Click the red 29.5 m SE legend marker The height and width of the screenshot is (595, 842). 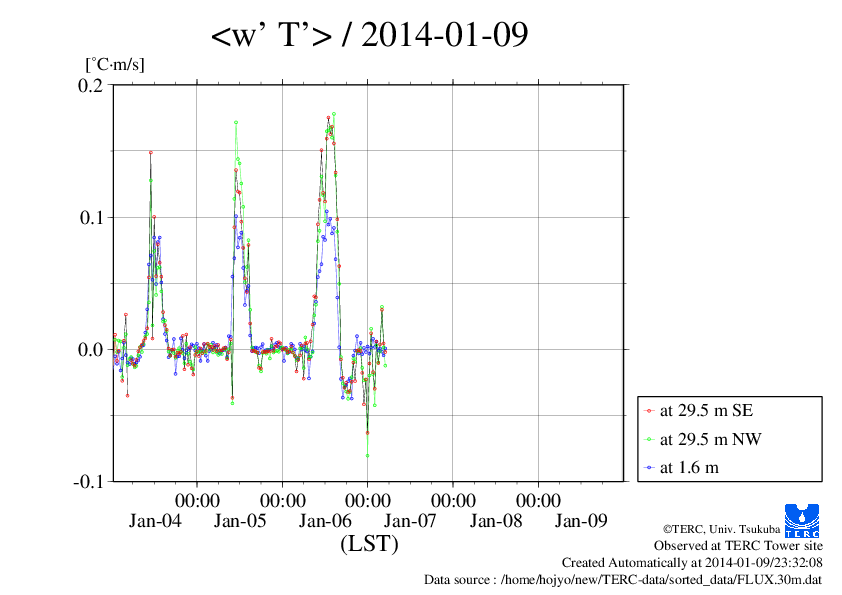649,411
